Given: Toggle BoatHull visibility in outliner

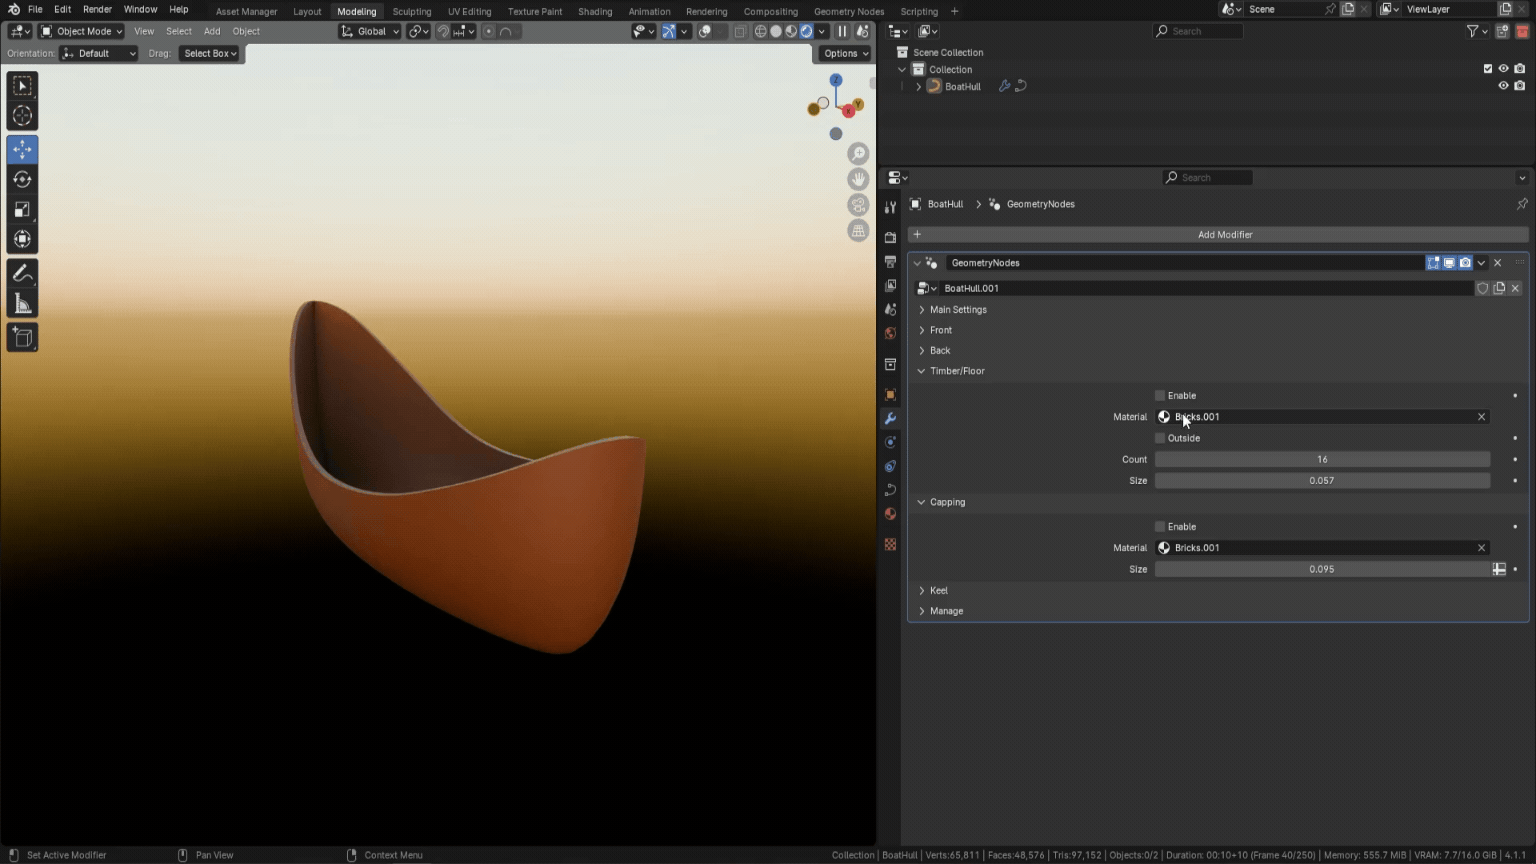Looking at the screenshot, I should click(1503, 86).
